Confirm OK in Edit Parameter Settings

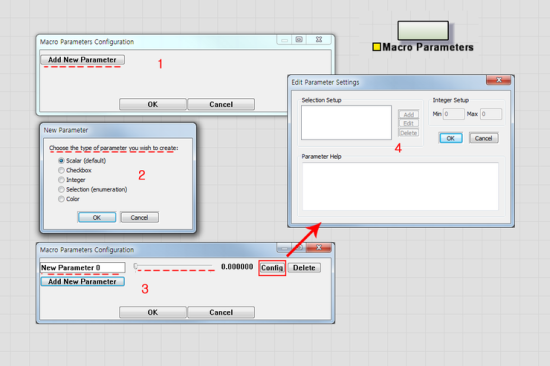click(451, 138)
